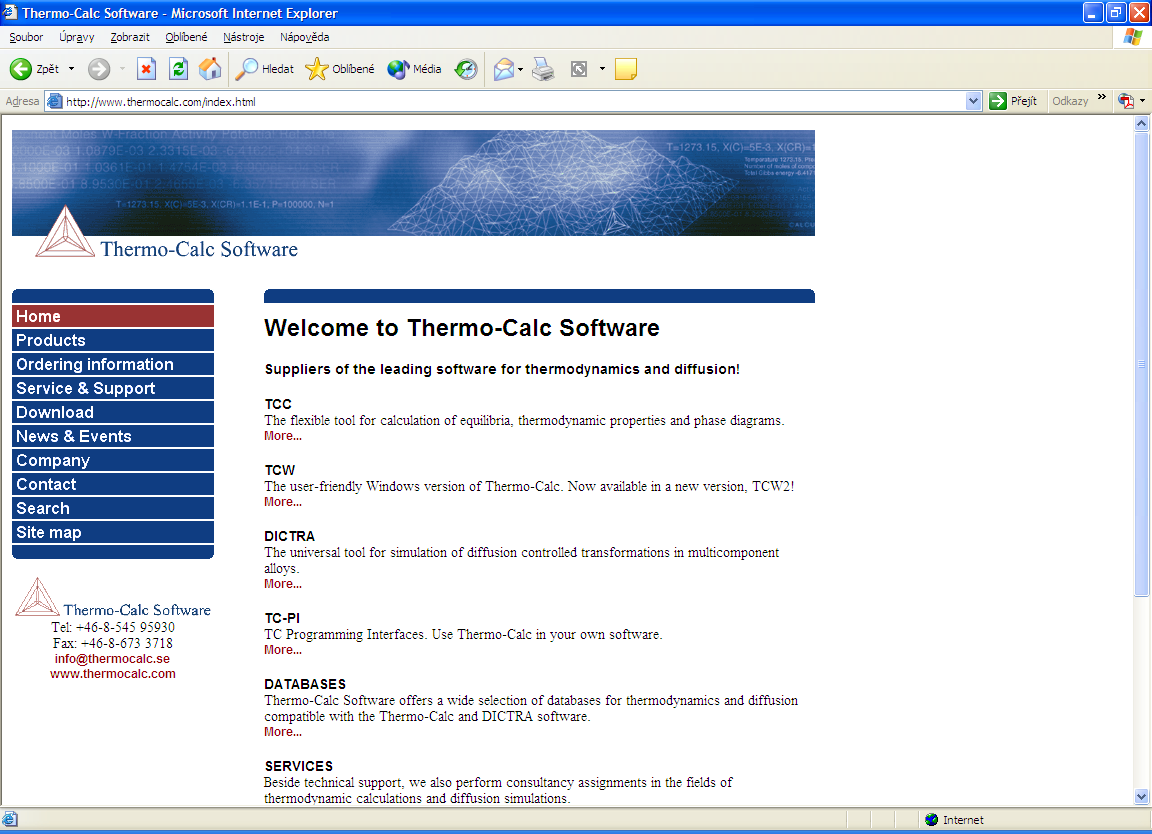Go to Service & Support
1152x834 pixels.
pos(112,388)
